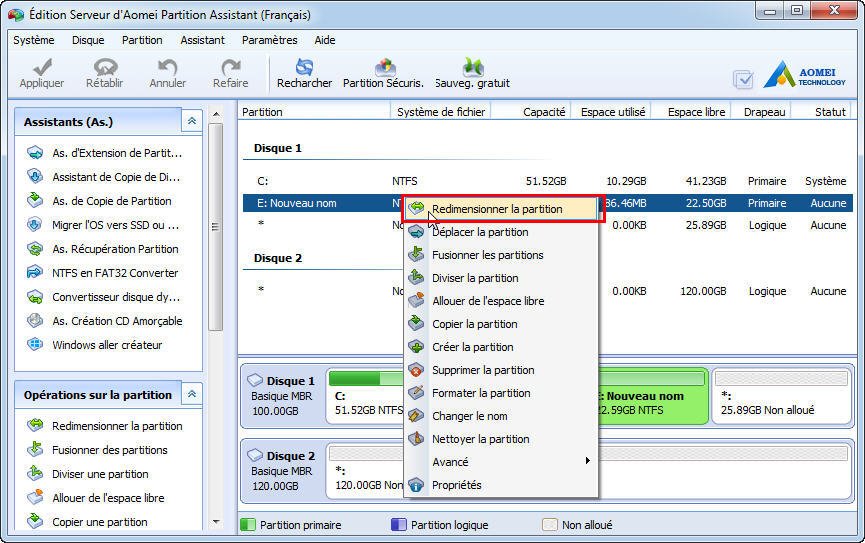Image resolution: width=865 pixels, height=543 pixels.
Task: Click the Non alloué legend swatch
Action: click(x=550, y=525)
